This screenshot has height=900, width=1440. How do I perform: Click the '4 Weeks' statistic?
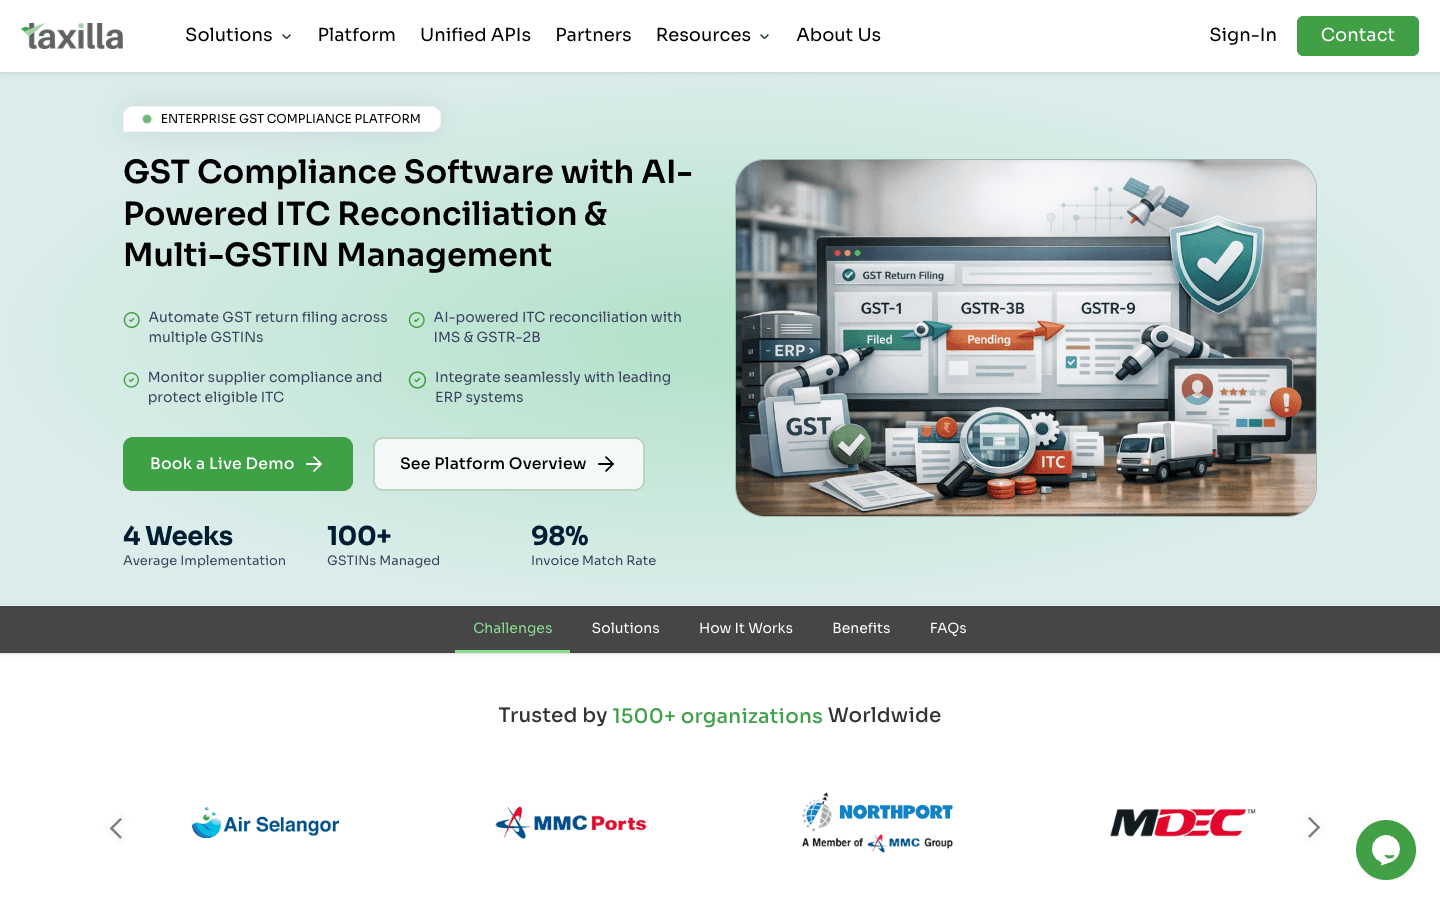pos(178,536)
